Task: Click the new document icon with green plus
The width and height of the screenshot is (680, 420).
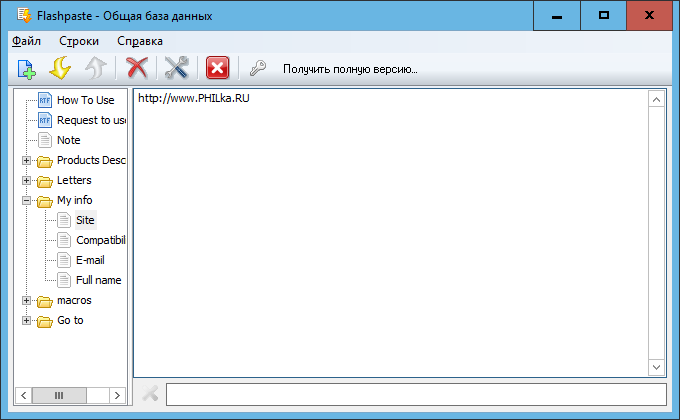Action: point(26,69)
